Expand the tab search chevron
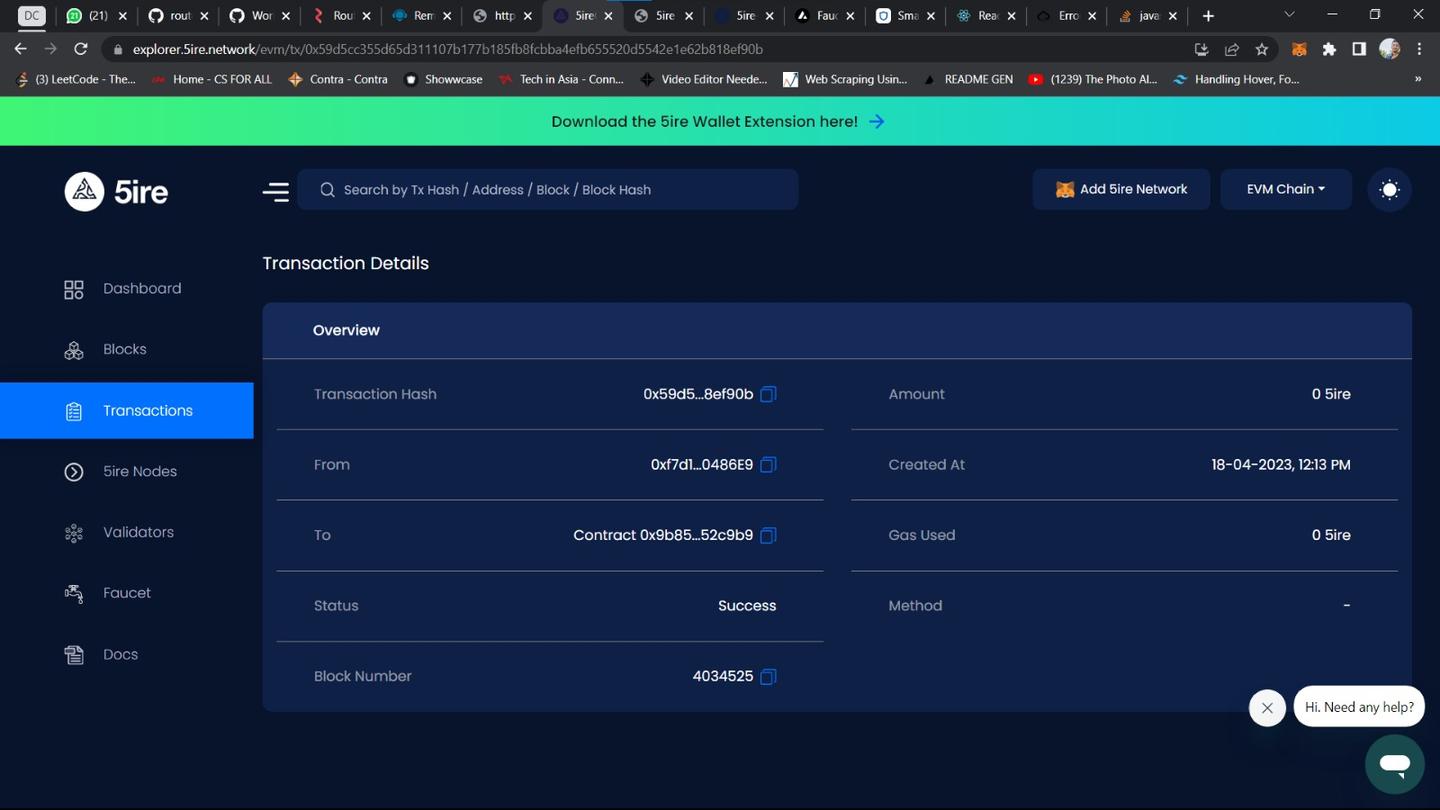1440x810 pixels. pos(1289,15)
